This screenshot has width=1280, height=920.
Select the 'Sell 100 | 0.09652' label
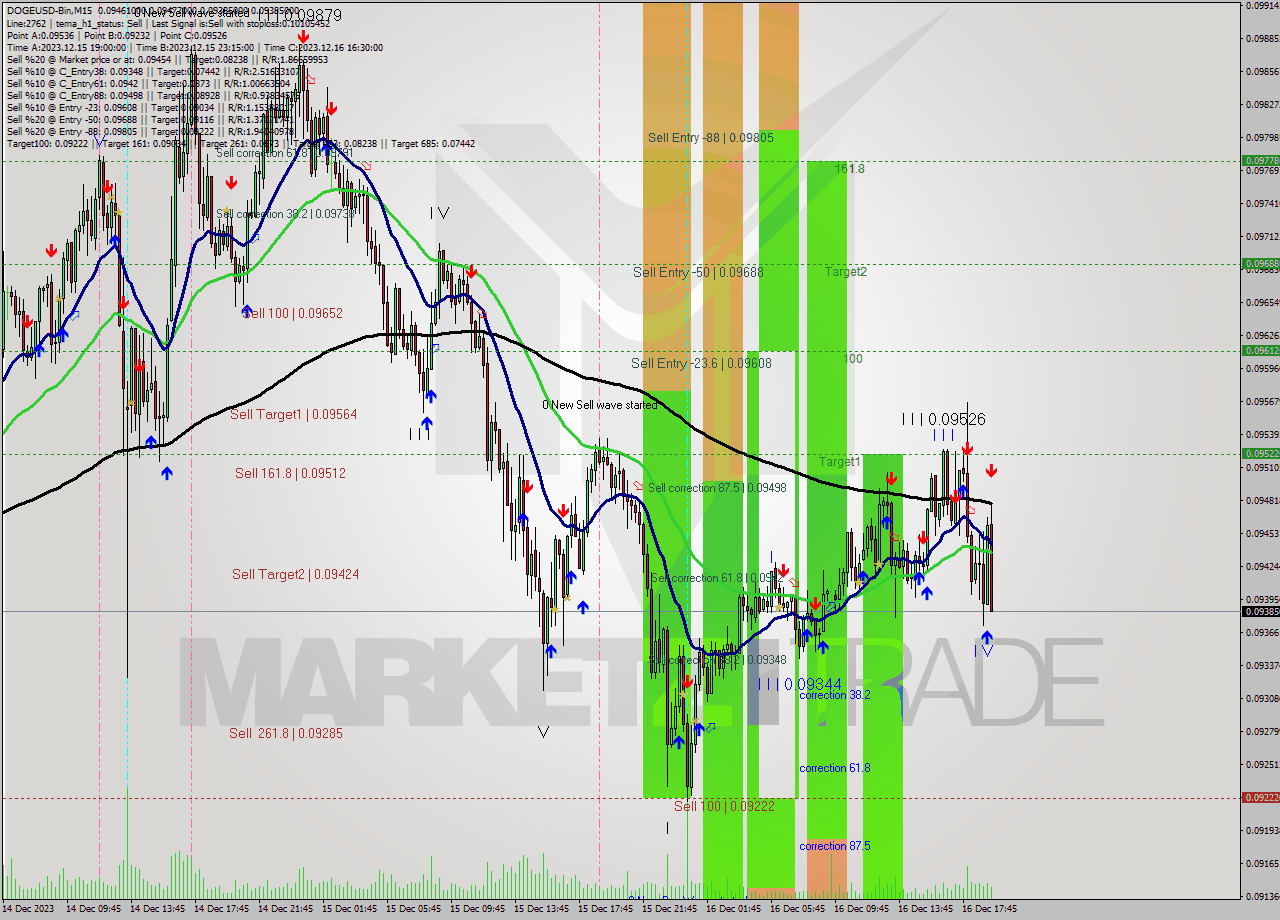pos(292,313)
